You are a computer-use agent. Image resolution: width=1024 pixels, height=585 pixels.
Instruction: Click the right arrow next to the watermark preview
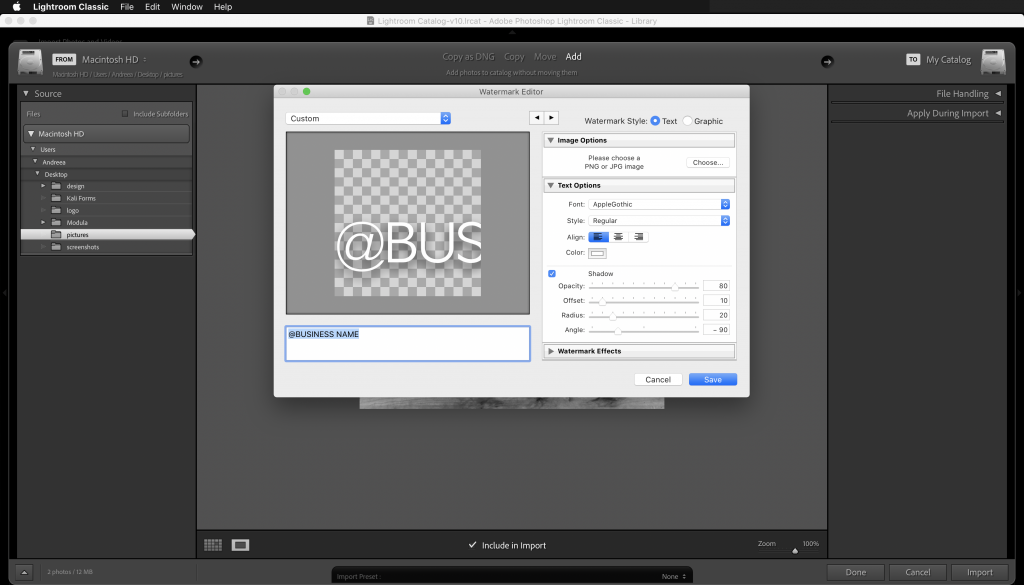[x=551, y=117]
